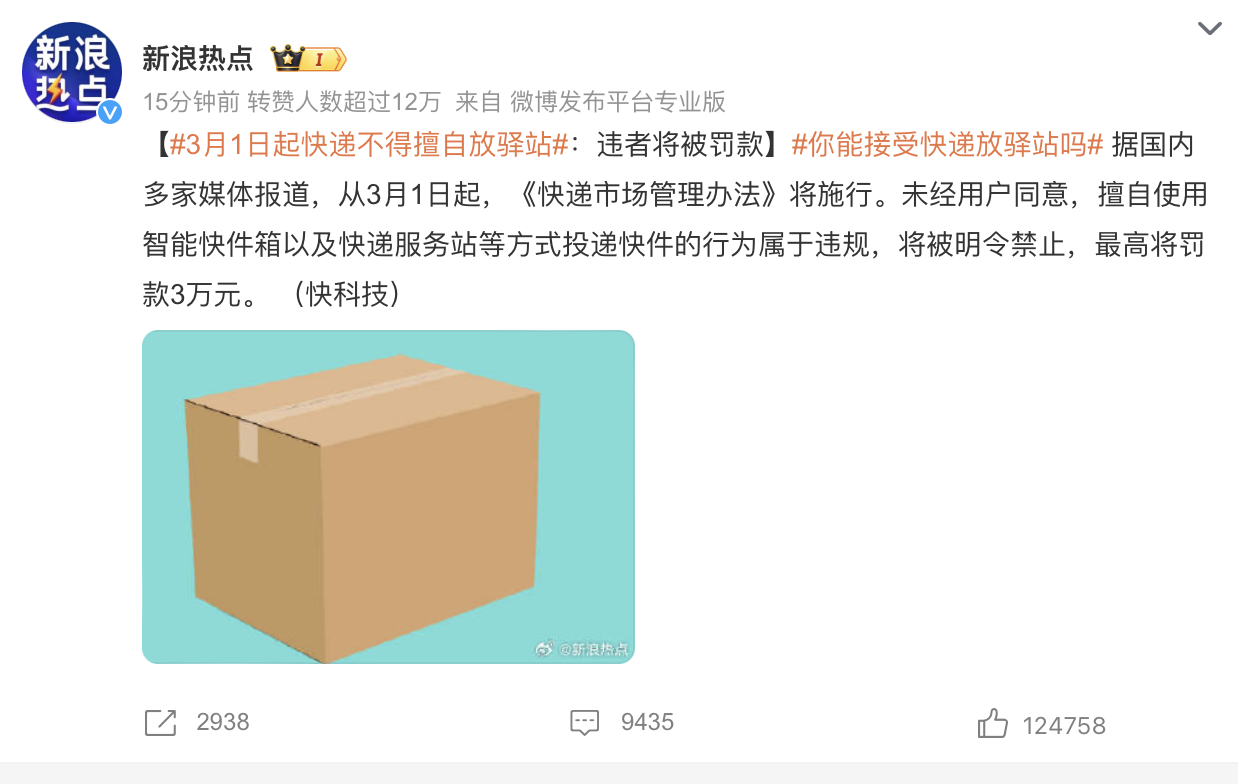This screenshot has height=784, width=1238.
Task: Click the comment count 9435
Action: [x=647, y=723]
